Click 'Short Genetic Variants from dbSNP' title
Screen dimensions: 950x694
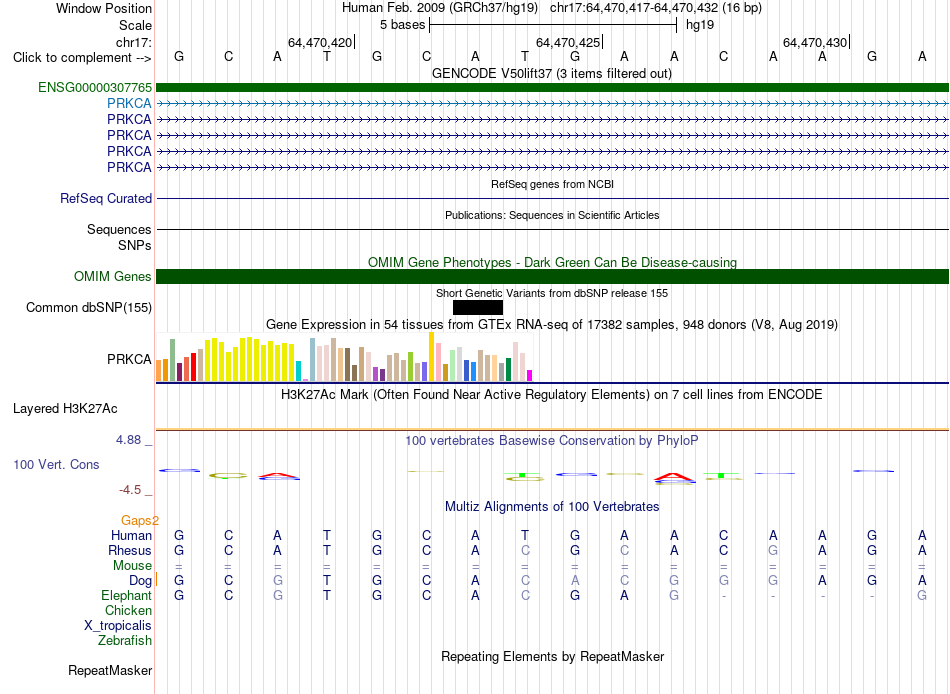tap(552, 293)
